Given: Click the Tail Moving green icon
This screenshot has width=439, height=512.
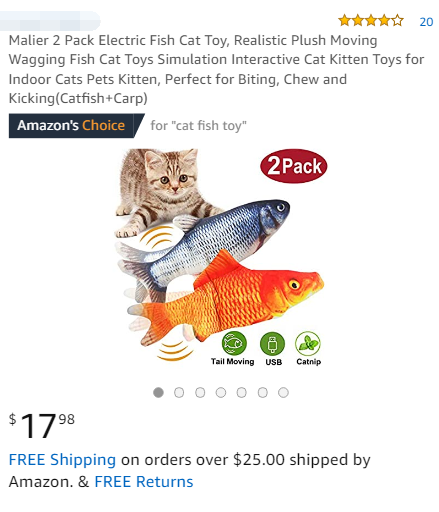Looking at the screenshot, I should tap(234, 343).
